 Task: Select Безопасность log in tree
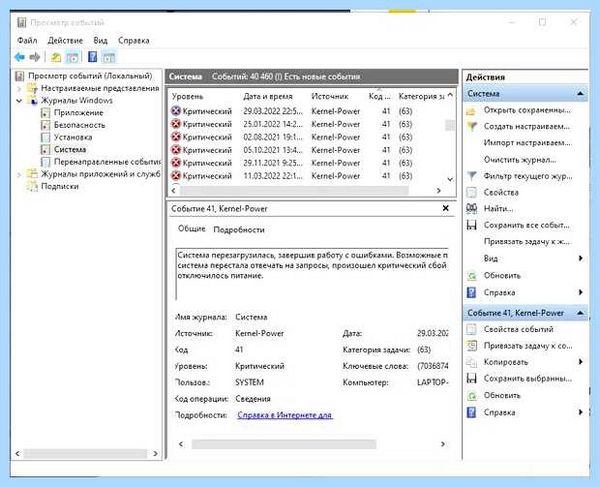(x=79, y=125)
